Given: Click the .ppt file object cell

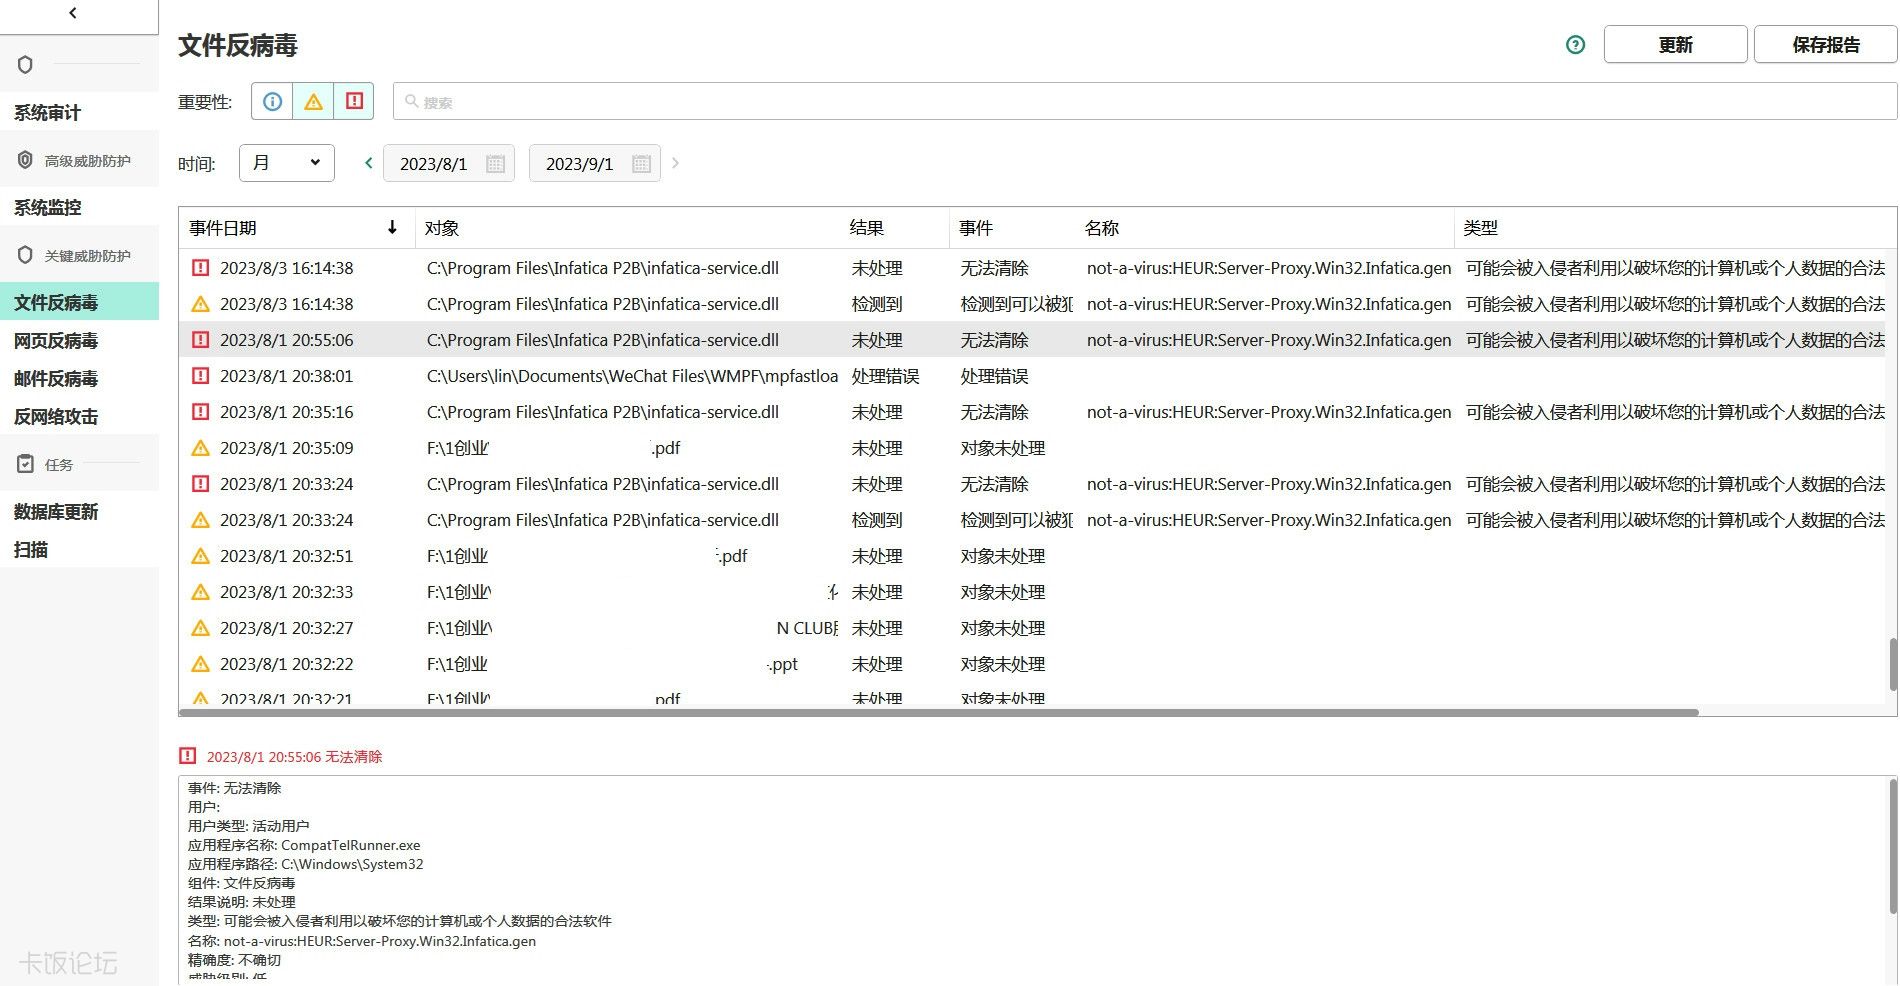Looking at the screenshot, I should pyautogui.click(x=612, y=664).
